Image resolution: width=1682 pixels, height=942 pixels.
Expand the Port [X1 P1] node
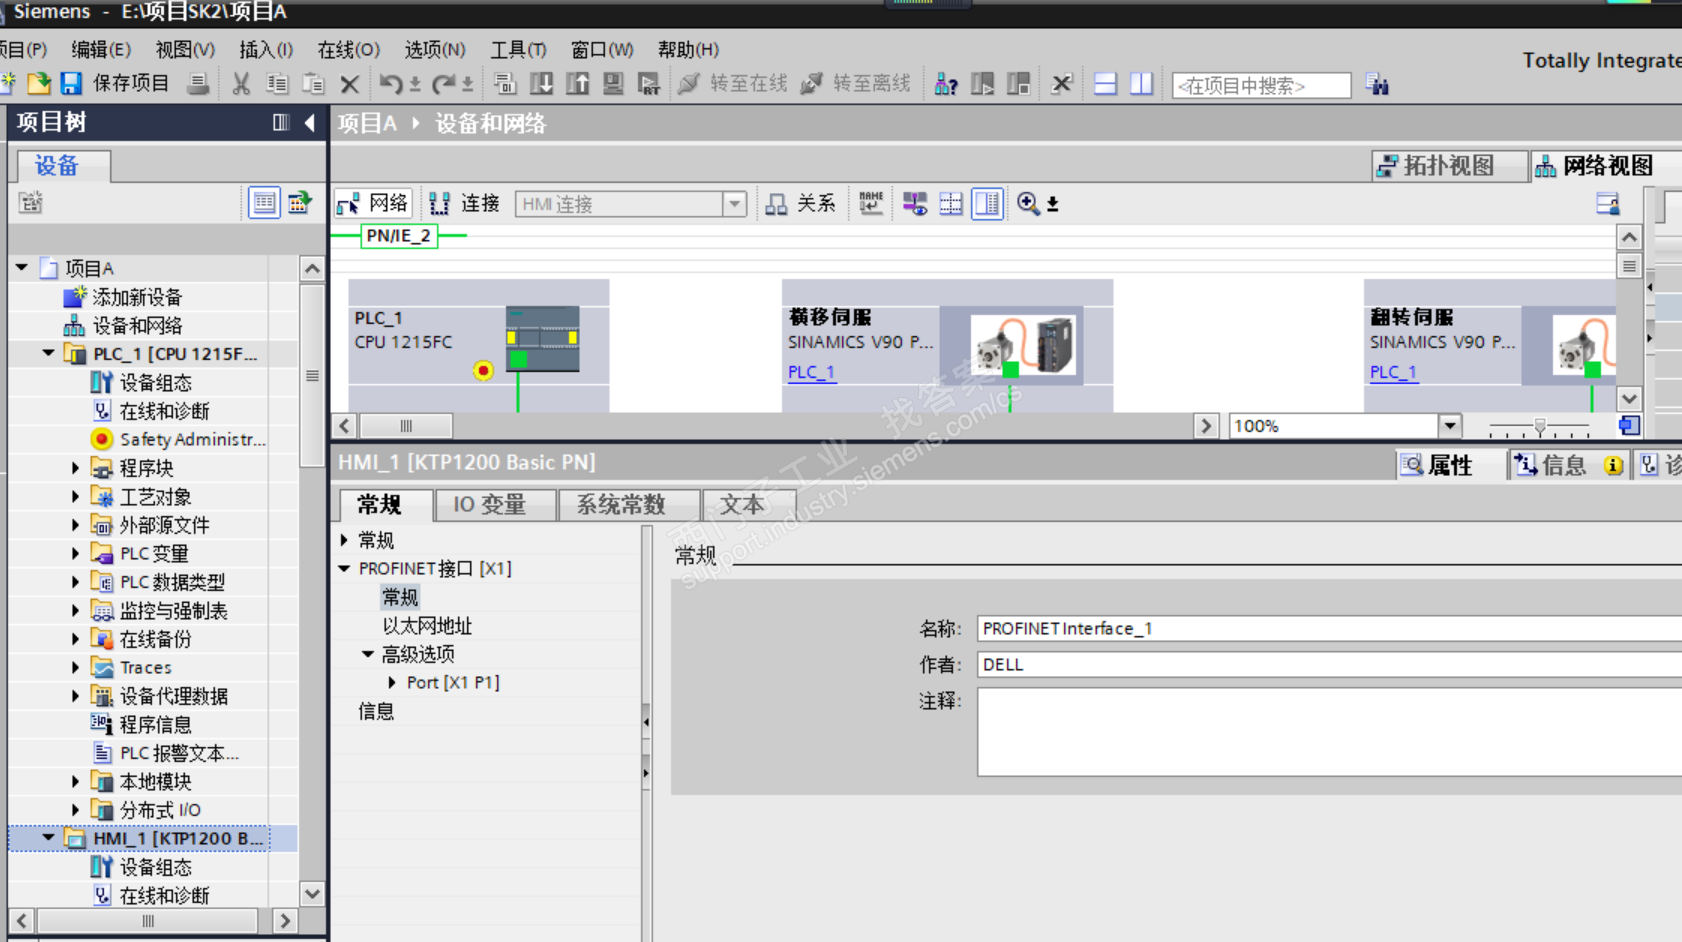click(x=392, y=682)
